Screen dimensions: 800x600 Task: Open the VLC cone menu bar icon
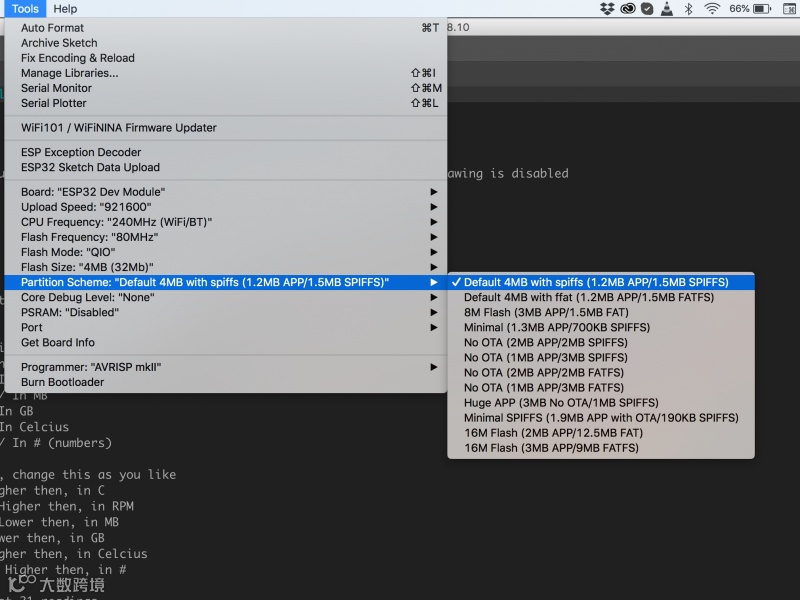tap(667, 9)
